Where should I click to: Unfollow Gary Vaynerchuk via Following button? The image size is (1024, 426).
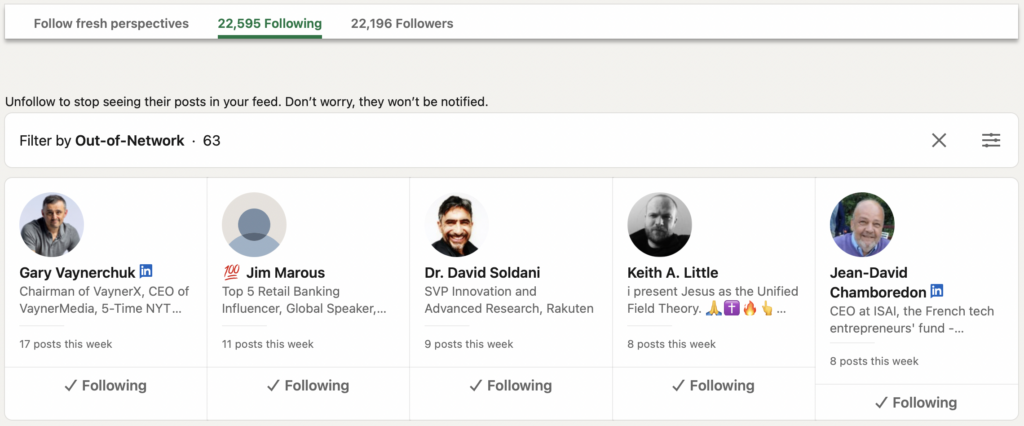click(105, 386)
